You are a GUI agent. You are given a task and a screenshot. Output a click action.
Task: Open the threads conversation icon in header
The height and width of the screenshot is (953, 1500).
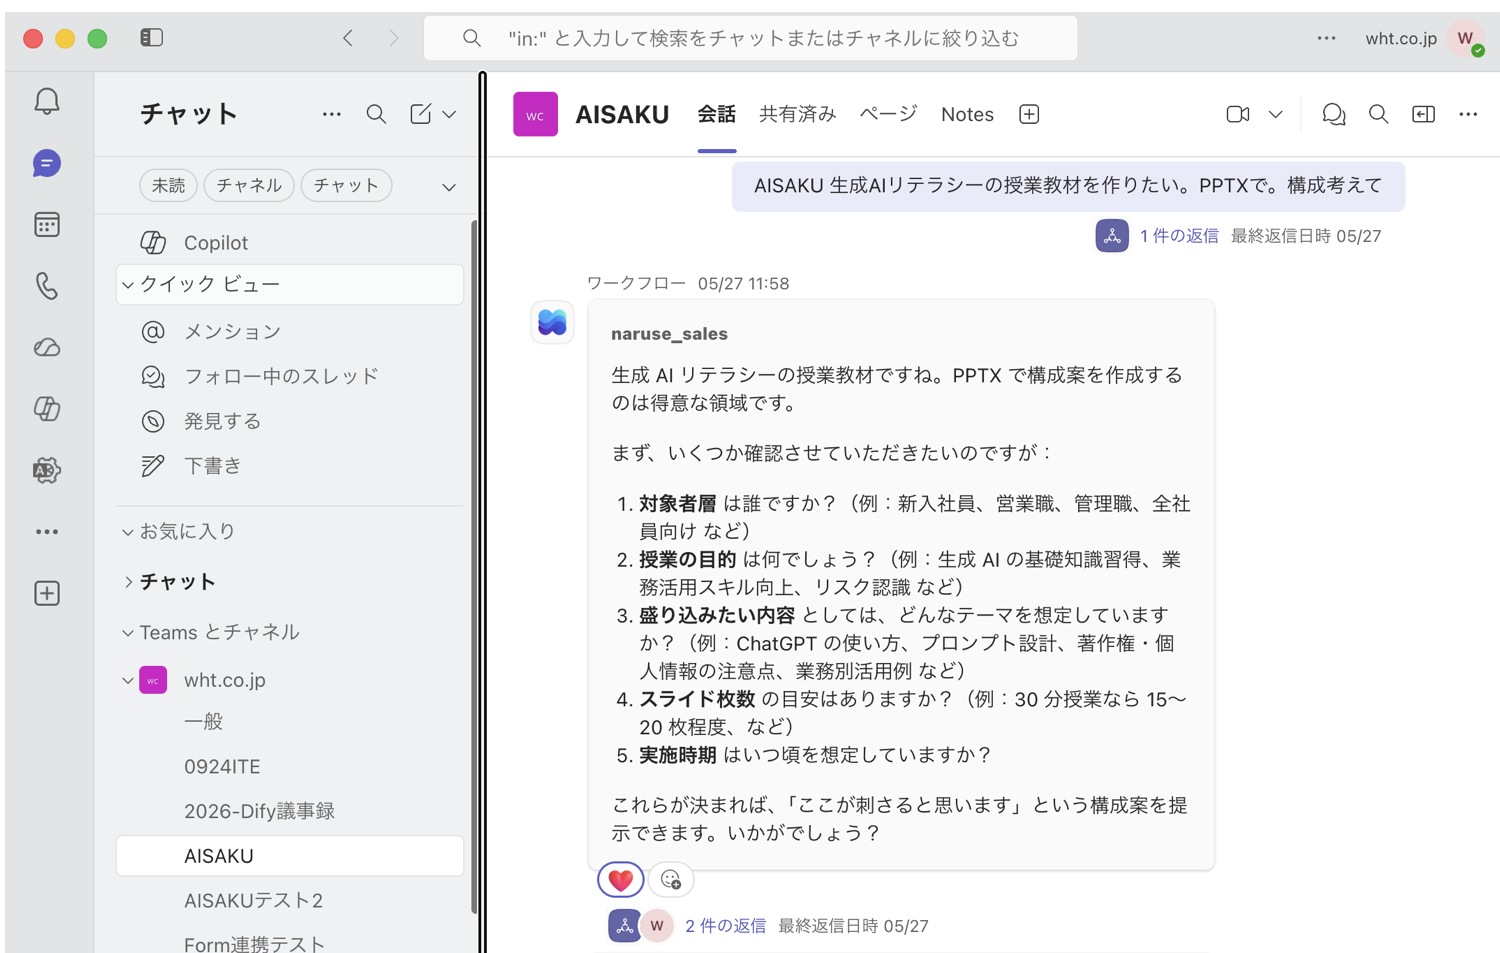click(1333, 114)
